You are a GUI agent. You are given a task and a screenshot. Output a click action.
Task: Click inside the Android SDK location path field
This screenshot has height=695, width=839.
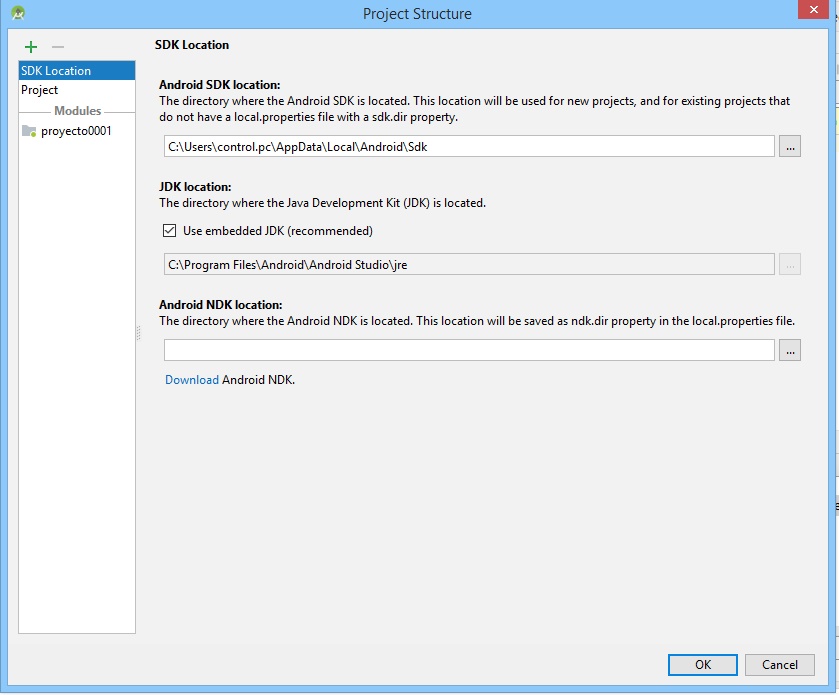pyautogui.click(x=468, y=147)
